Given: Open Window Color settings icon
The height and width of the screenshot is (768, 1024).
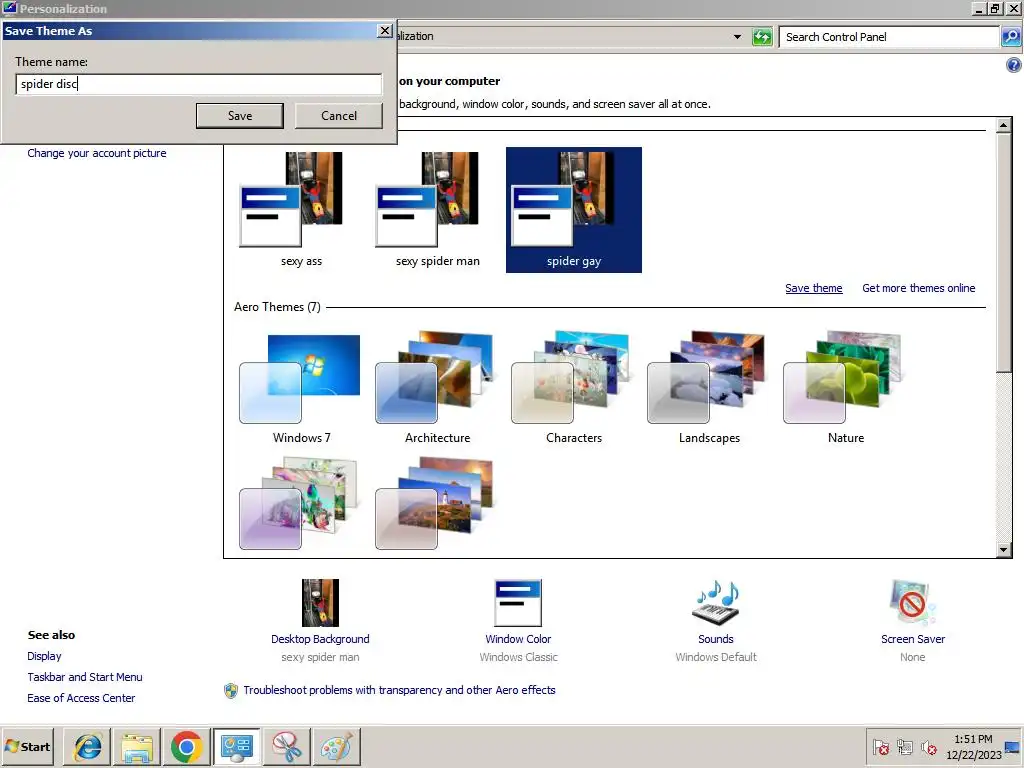Looking at the screenshot, I should 518,603.
